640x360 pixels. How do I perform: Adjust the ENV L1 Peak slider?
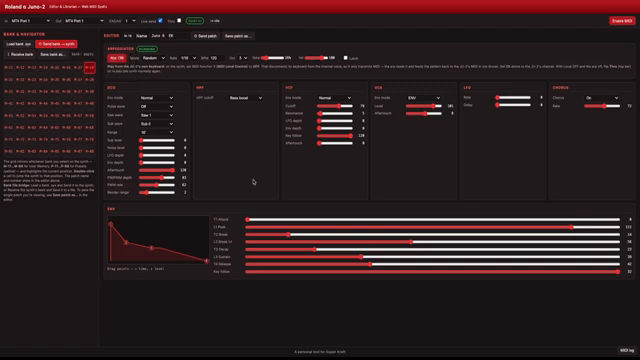433,227
